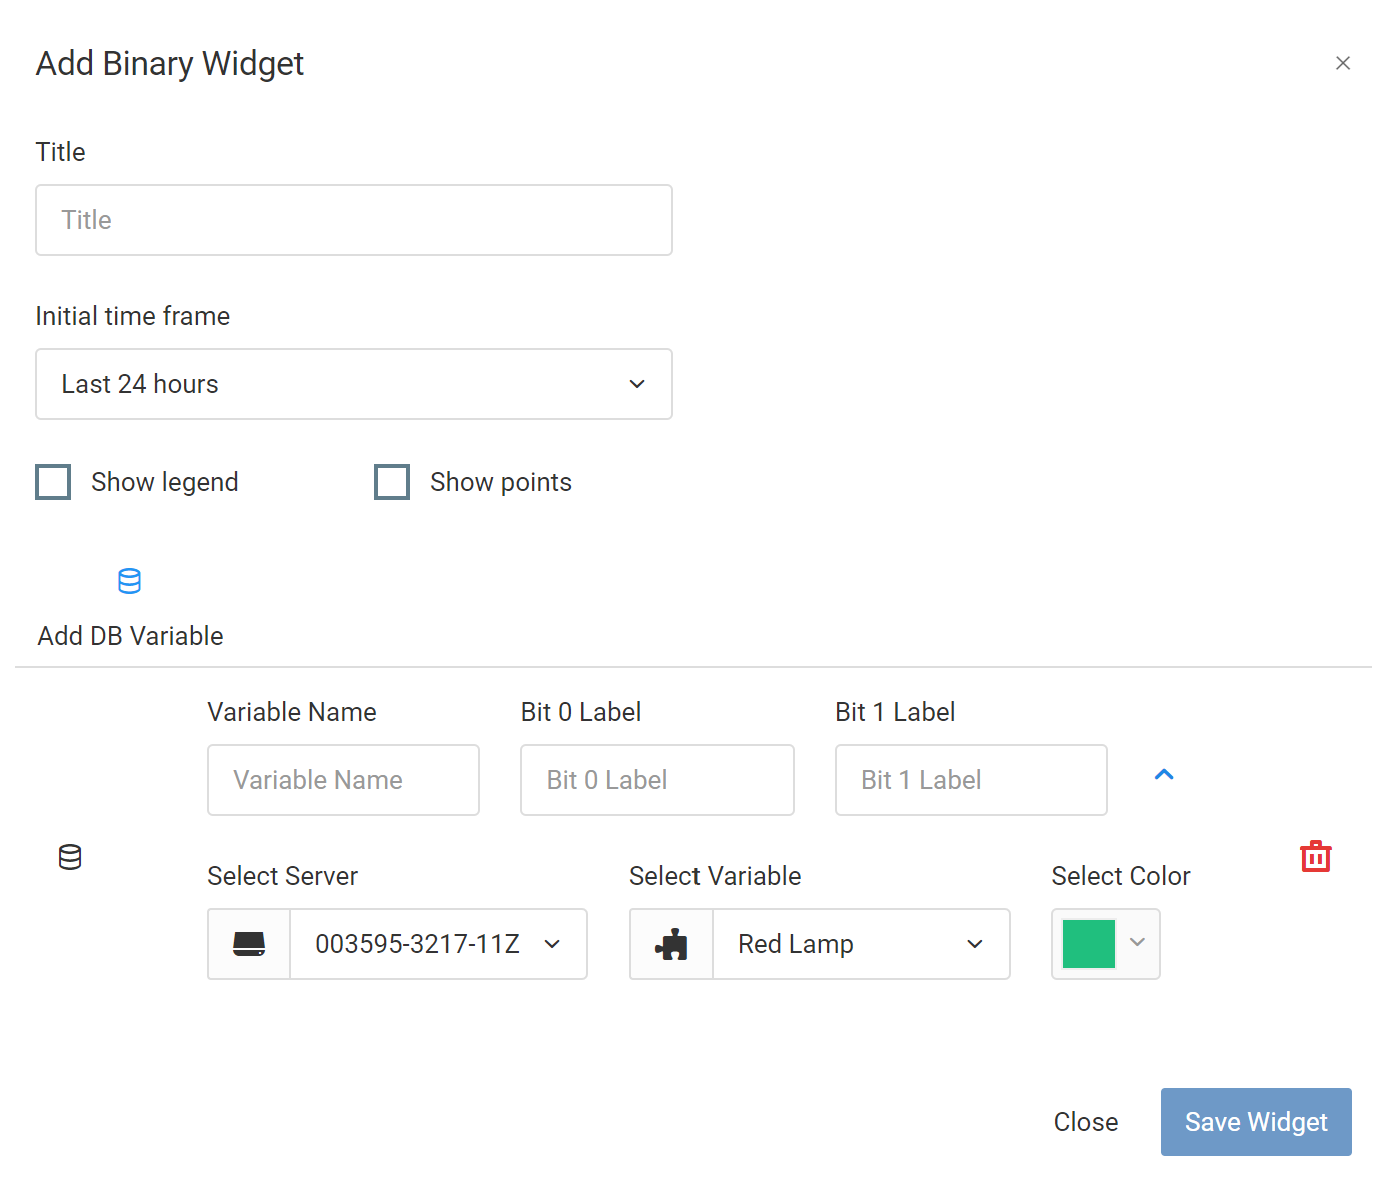Delete the variable row with trash icon
Screen dimensions: 1388x1192
pos(1315,856)
